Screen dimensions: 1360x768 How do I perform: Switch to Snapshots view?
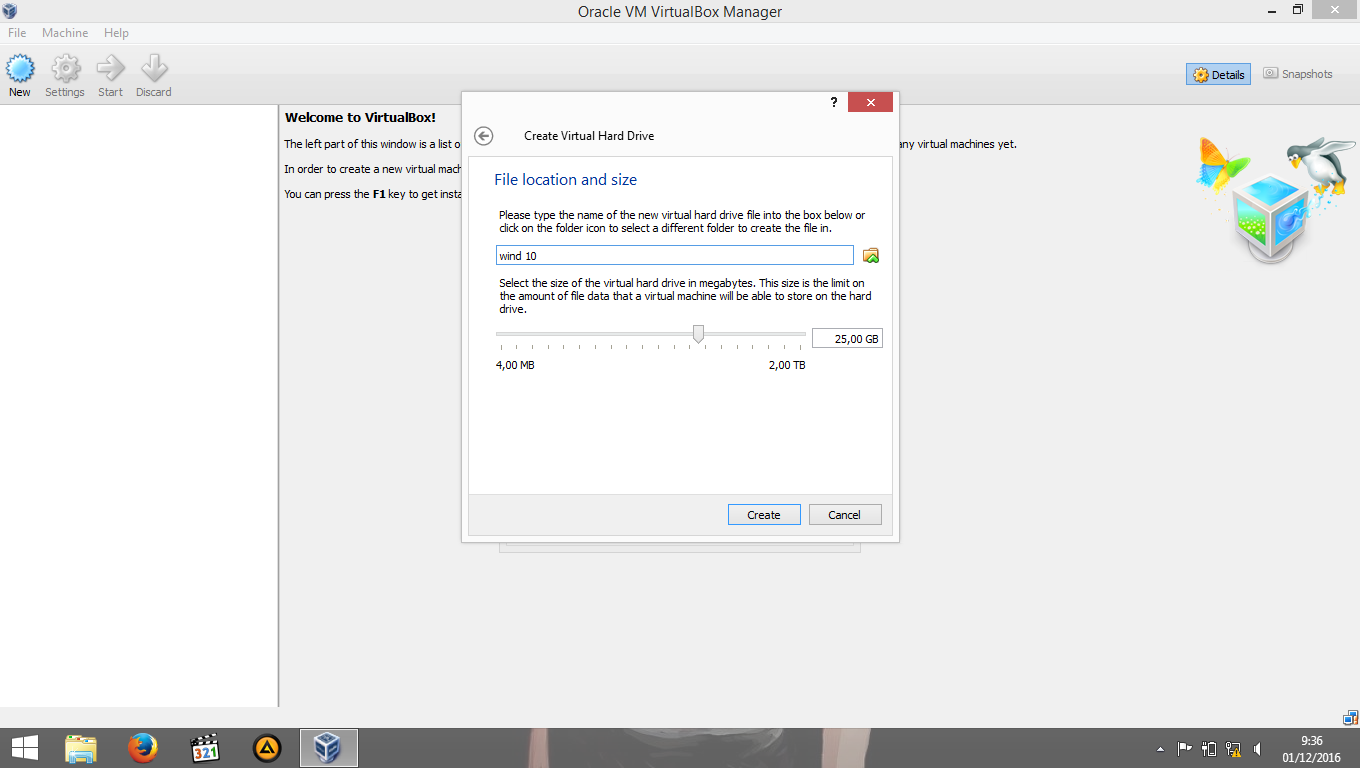1298,74
